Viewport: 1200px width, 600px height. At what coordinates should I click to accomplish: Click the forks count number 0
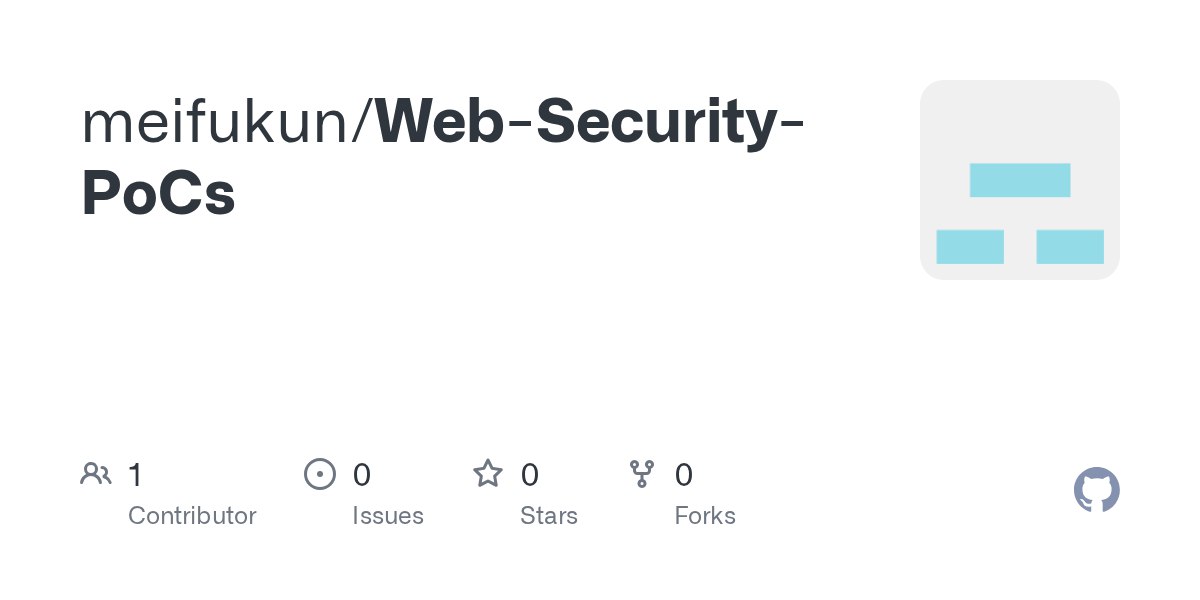pos(684,474)
